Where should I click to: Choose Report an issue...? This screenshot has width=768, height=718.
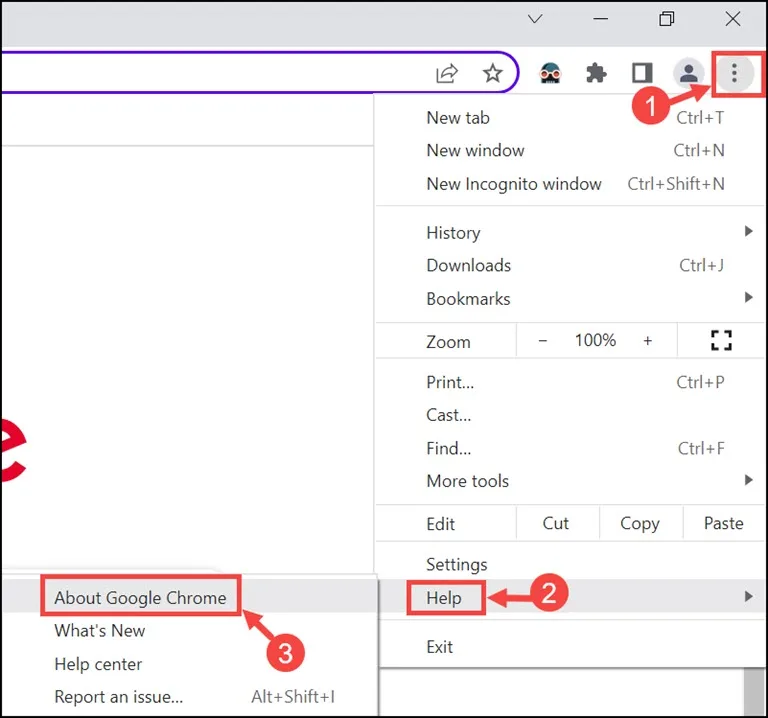tap(190, 696)
